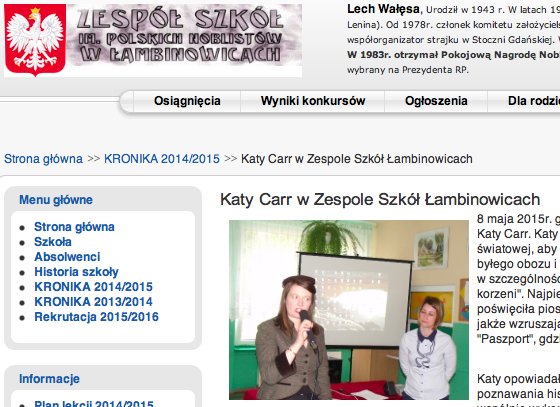Click Strona główna in Menu główne
Viewport: 560px width, 407px height.
tap(74, 227)
